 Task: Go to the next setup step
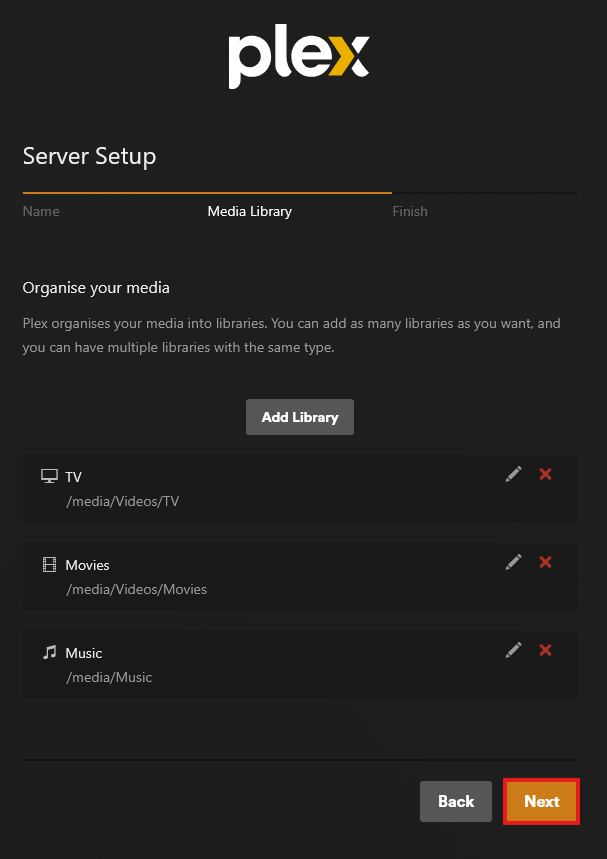pyautogui.click(x=541, y=801)
